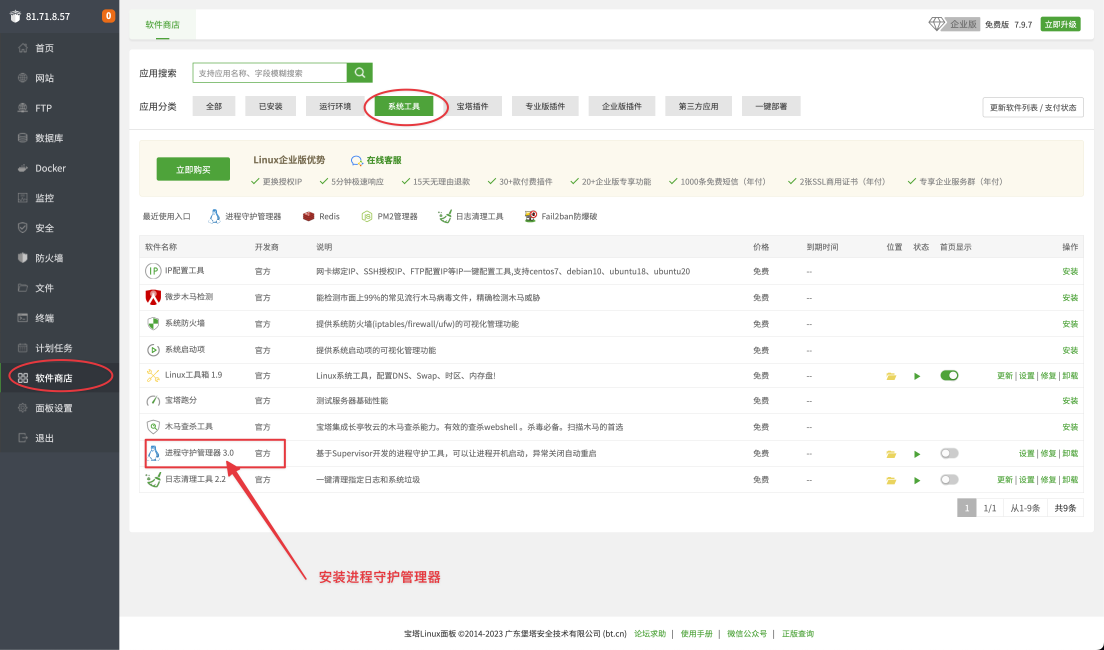This screenshot has width=1104, height=650.
Task: Open 计划任务 sidebar menu
Action: (x=54, y=348)
